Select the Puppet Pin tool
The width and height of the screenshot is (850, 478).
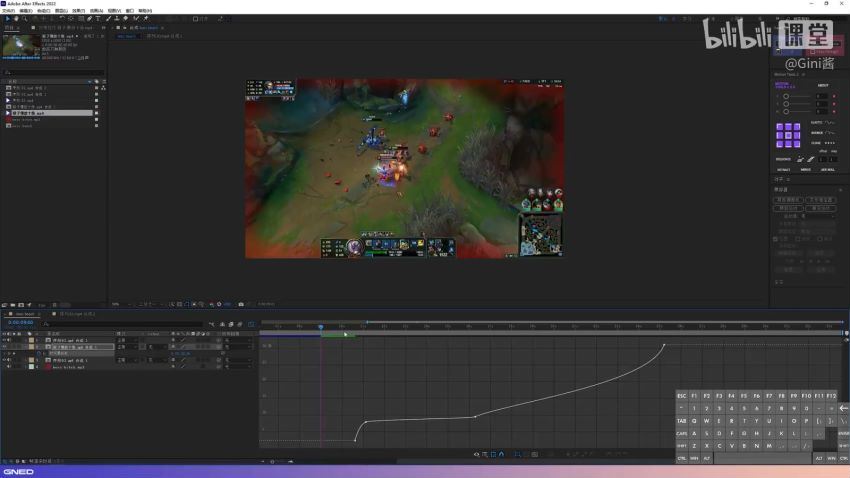tap(146, 18)
